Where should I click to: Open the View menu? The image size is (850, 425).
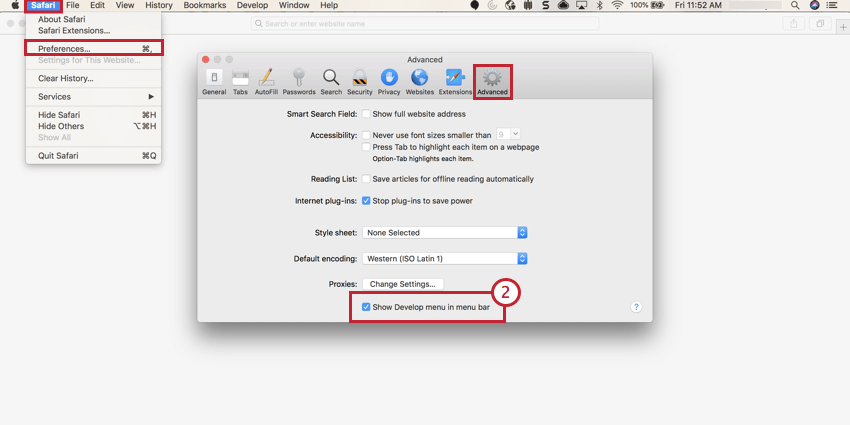[125, 5]
